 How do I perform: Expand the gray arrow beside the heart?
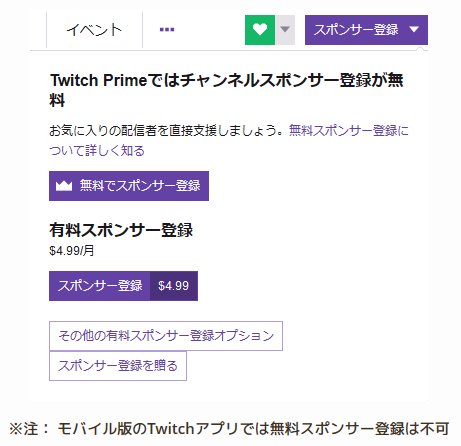click(x=285, y=30)
